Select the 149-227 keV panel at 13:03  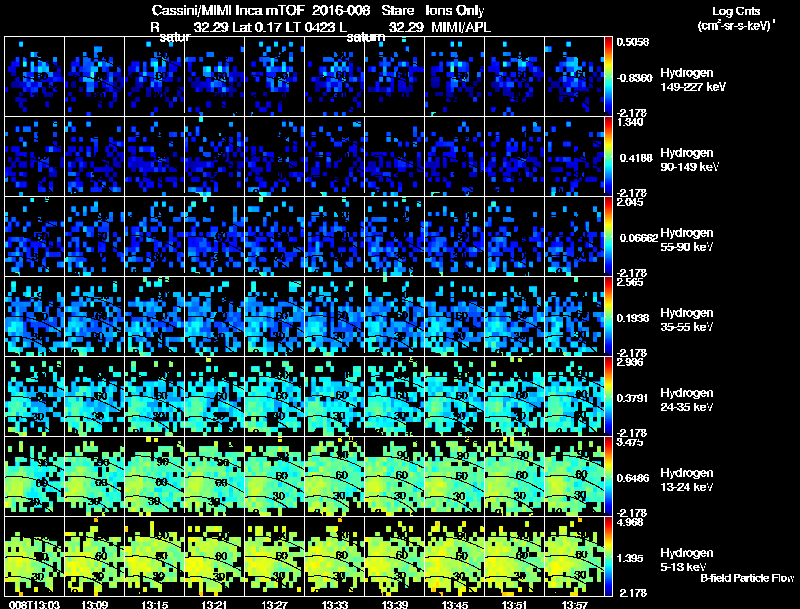tap(34, 75)
